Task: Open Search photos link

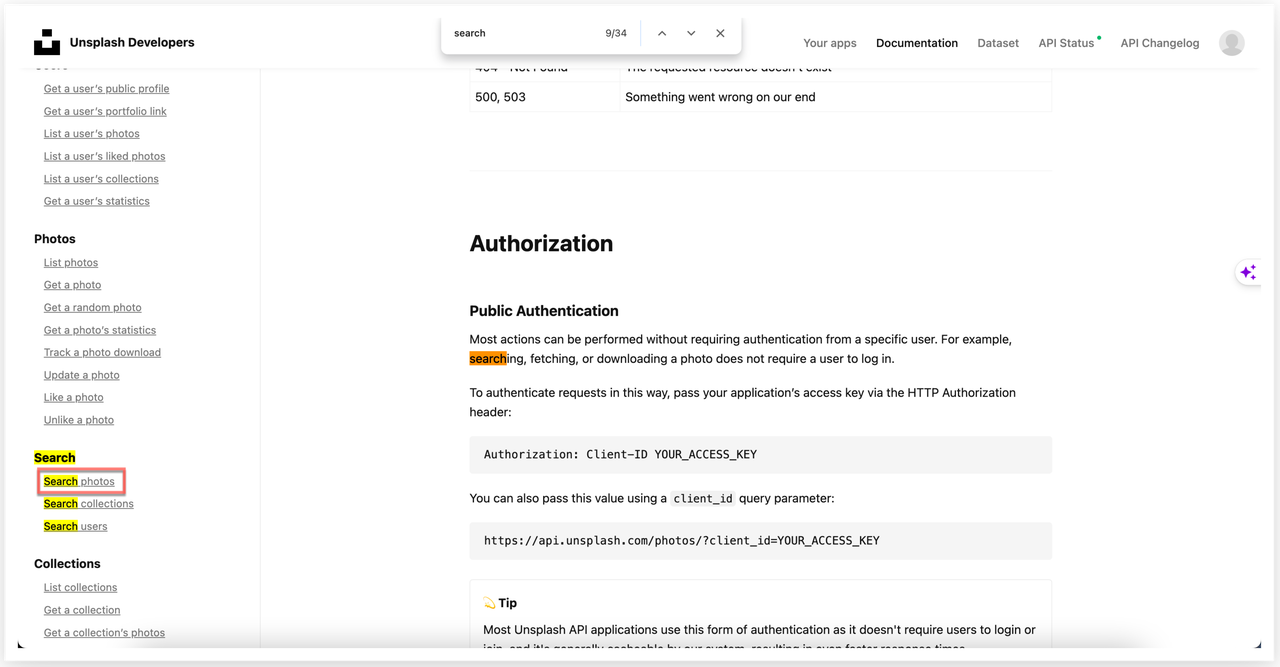Action: tap(79, 482)
